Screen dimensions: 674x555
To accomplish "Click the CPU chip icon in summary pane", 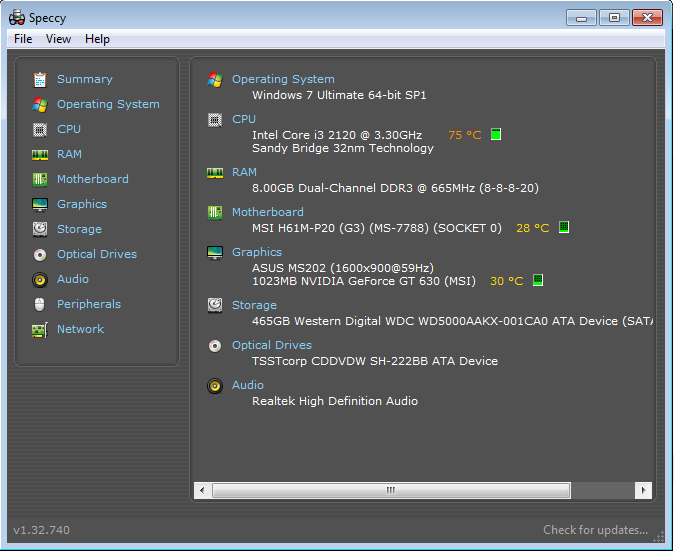I will (215, 120).
